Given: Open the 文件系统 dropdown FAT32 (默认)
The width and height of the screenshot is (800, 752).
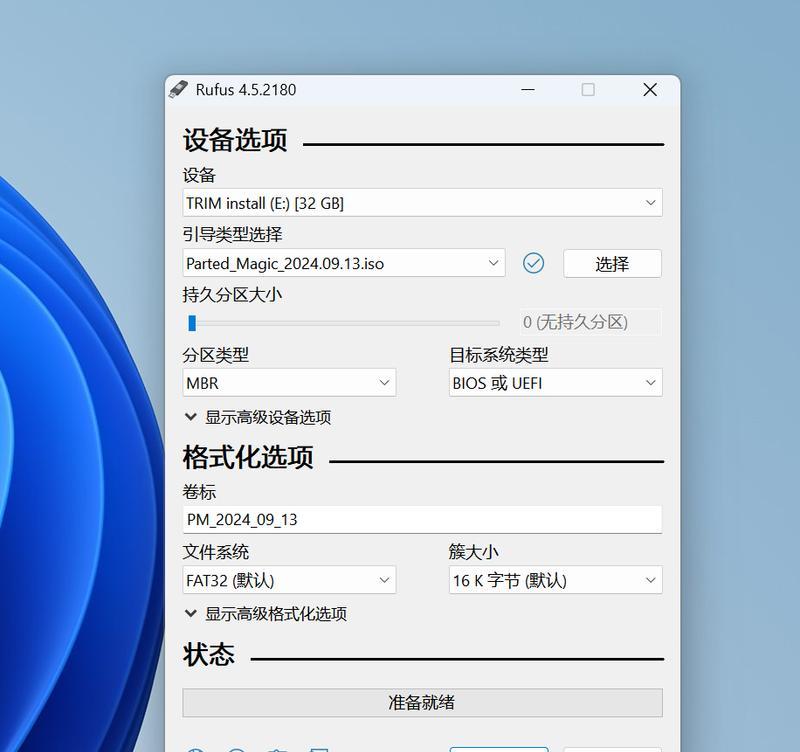Looking at the screenshot, I should pyautogui.click(x=289, y=580).
